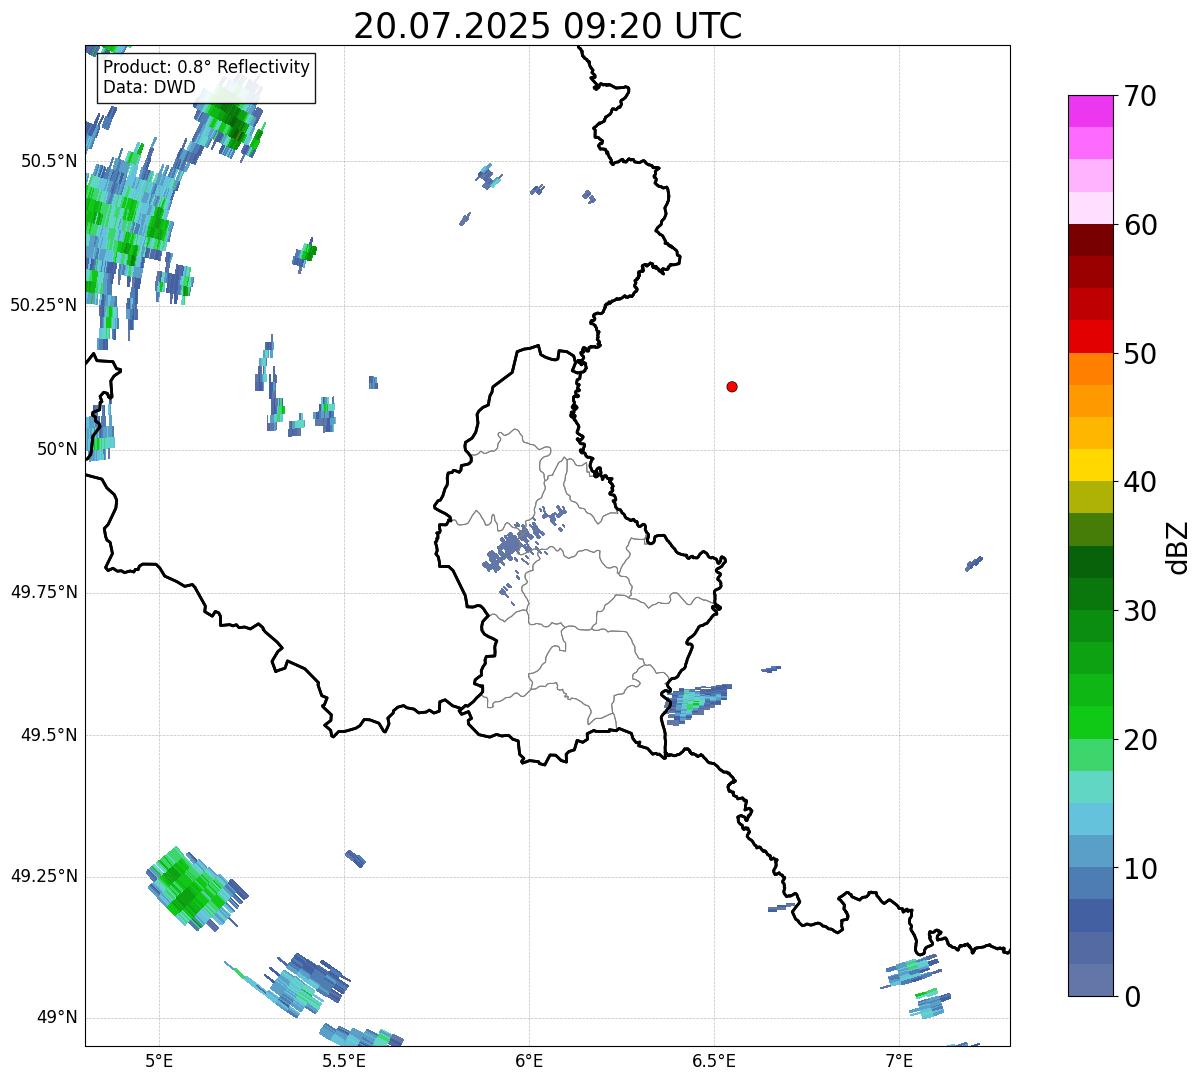The width and height of the screenshot is (1202, 1081).
Task: Click the "50.5°N" latitude label
Action: [x=49, y=161]
